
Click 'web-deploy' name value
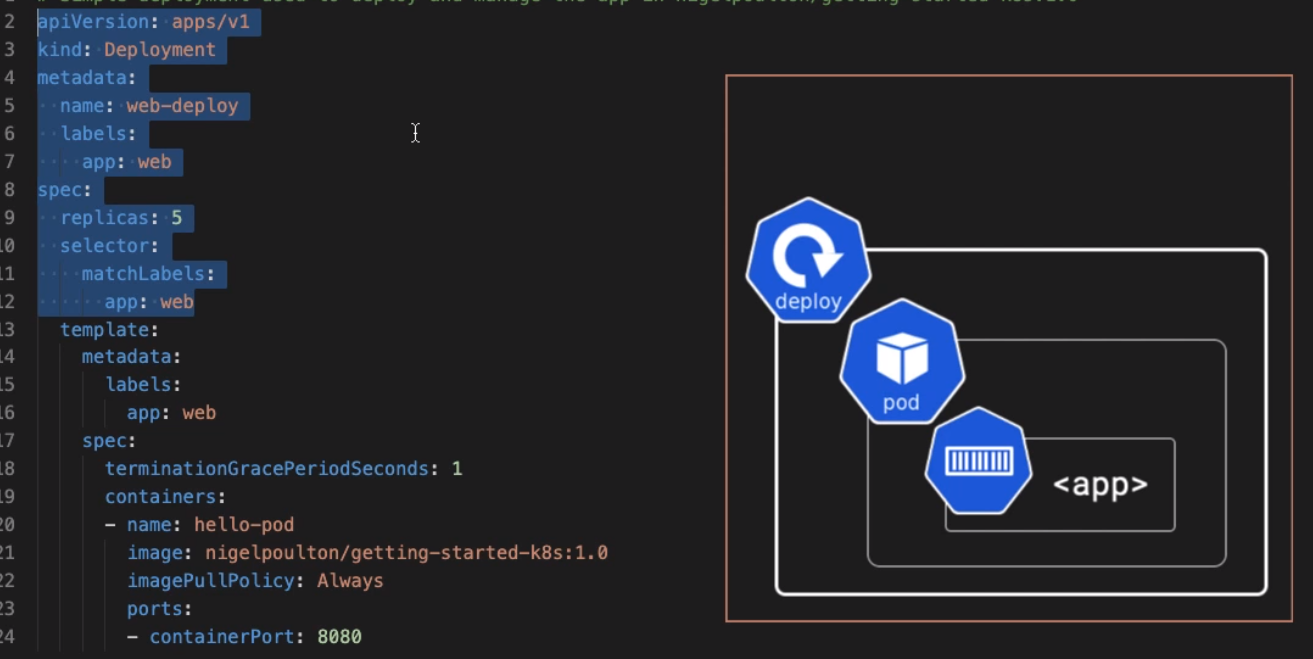coord(182,105)
